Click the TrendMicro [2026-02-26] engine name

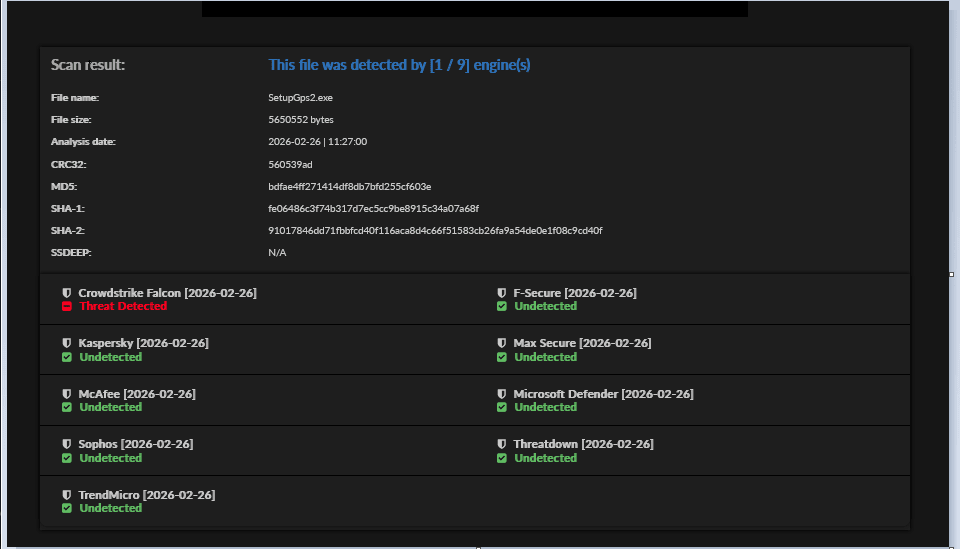click(147, 495)
